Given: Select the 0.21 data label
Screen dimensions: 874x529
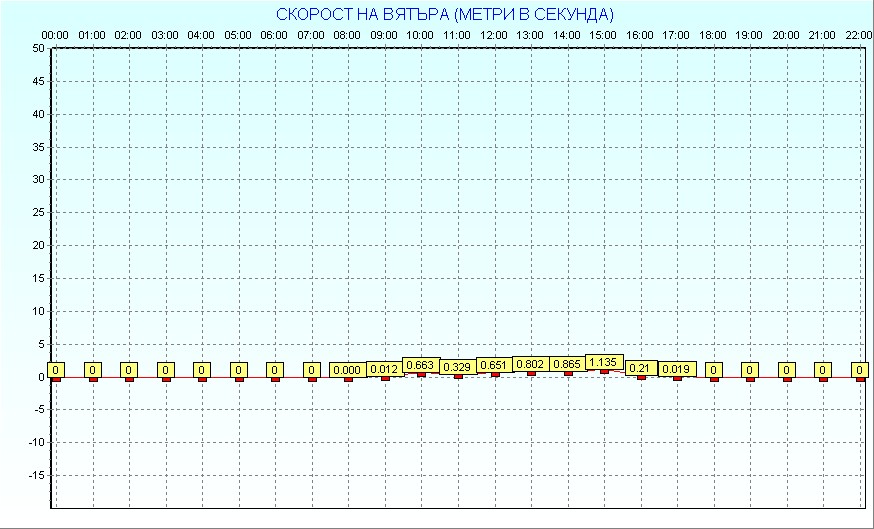Looking at the screenshot, I should (x=640, y=368).
